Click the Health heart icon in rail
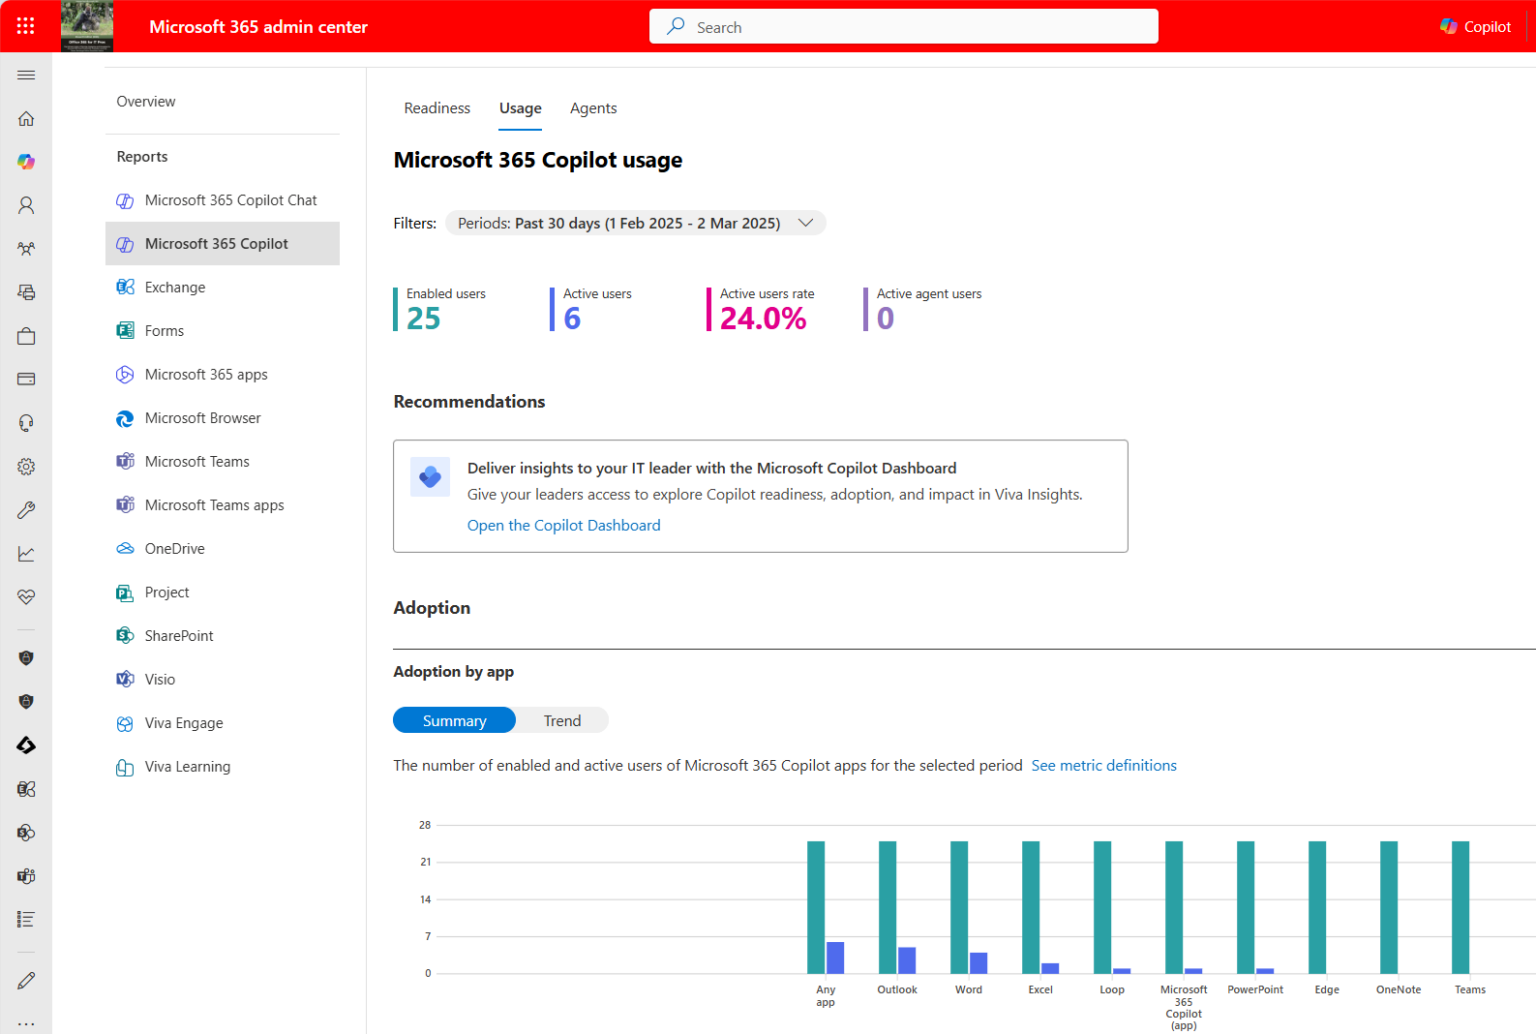Viewport: 1536px width, 1034px height. pyautogui.click(x=26, y=597)
